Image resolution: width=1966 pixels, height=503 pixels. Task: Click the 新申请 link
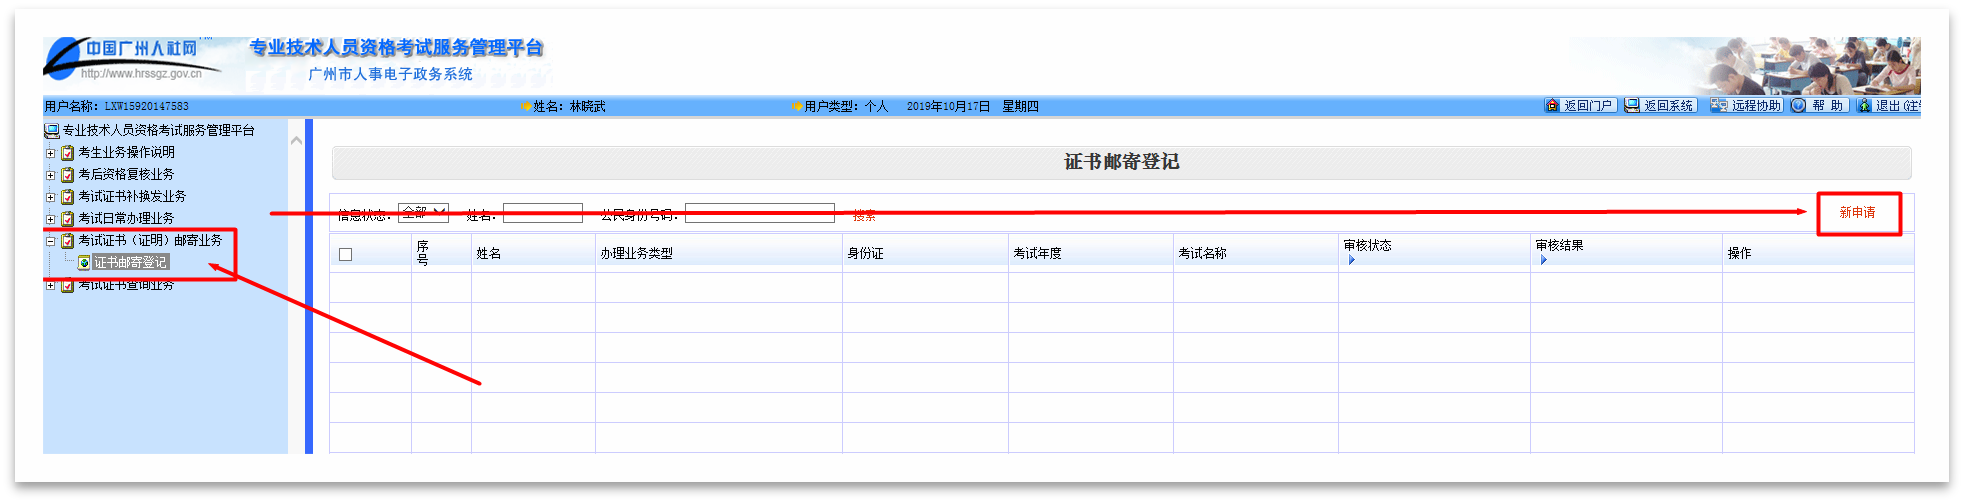[x=1857, y=213]
